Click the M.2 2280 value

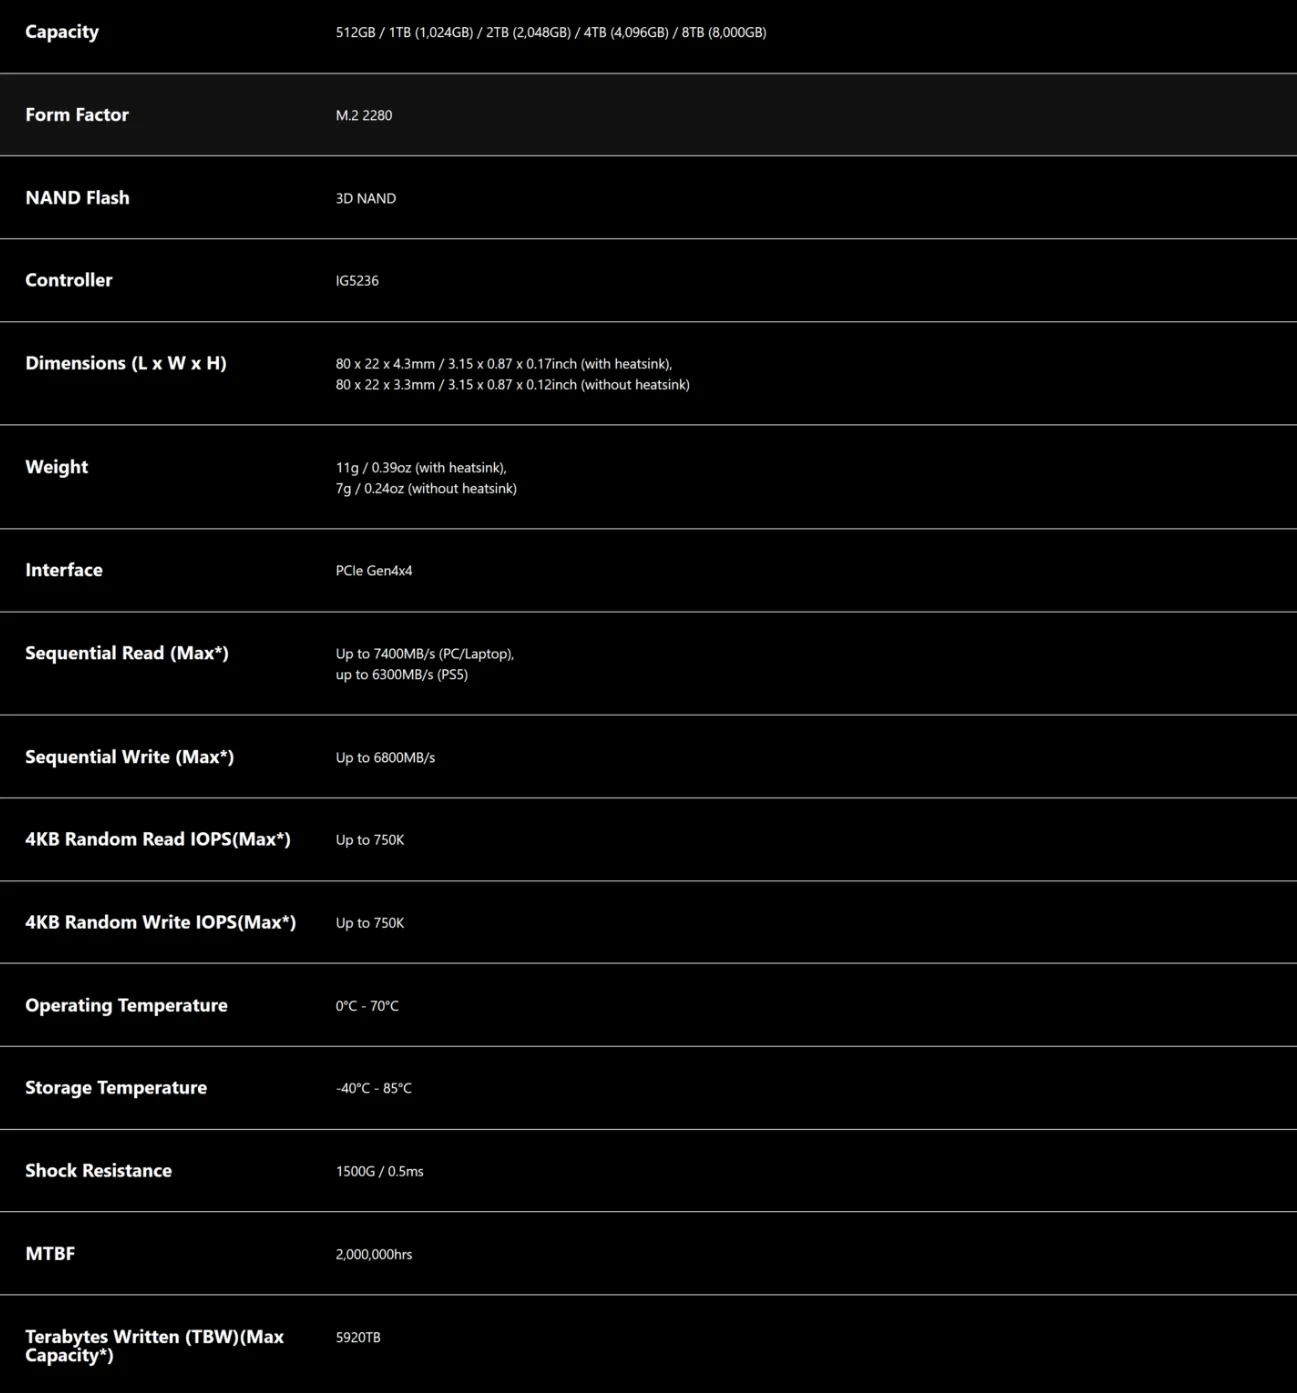click(x=364, y=116)
